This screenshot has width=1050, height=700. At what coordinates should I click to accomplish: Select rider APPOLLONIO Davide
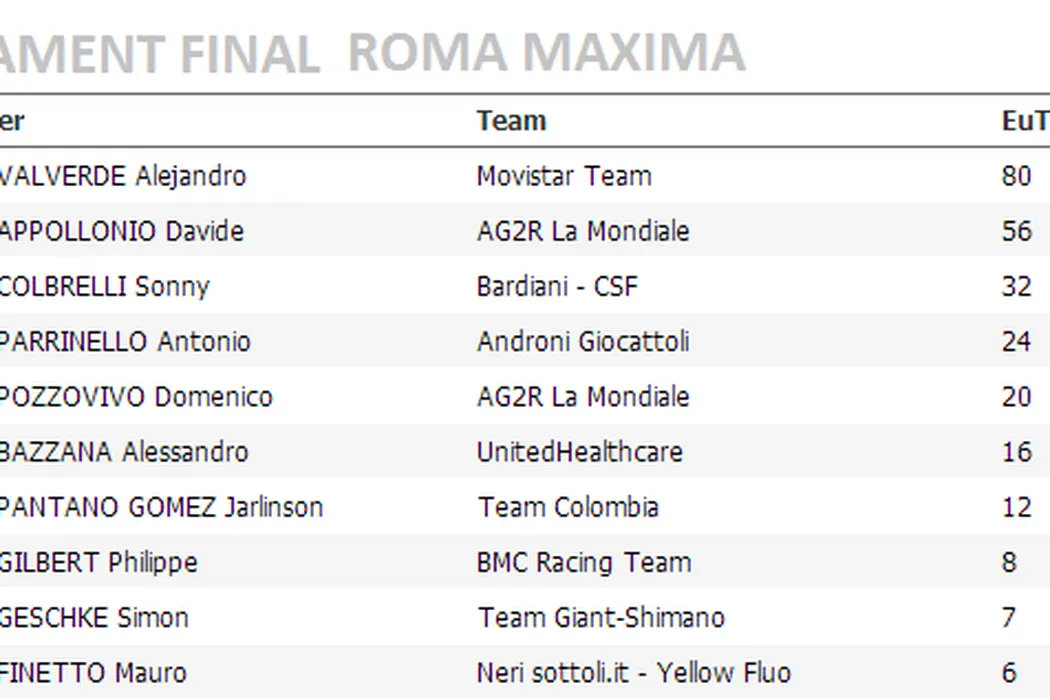(121, 231)
